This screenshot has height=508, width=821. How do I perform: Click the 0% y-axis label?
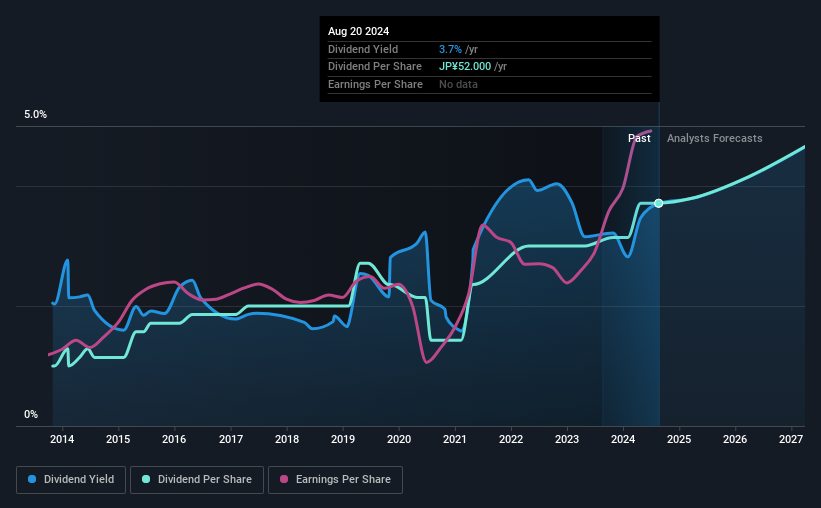31,414
